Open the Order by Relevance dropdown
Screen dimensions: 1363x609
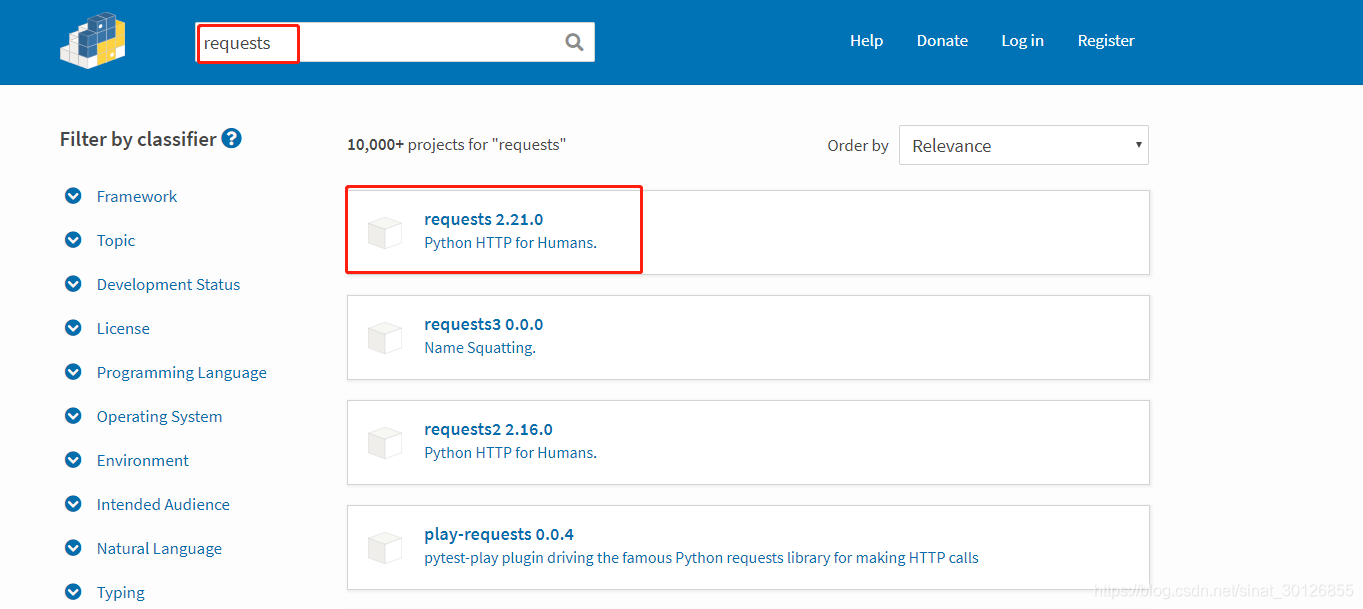(1023, 145)
